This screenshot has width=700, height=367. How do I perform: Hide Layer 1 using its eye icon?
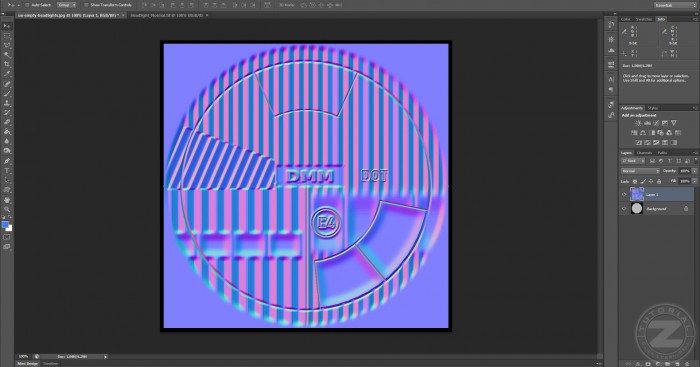coord(624,194)
